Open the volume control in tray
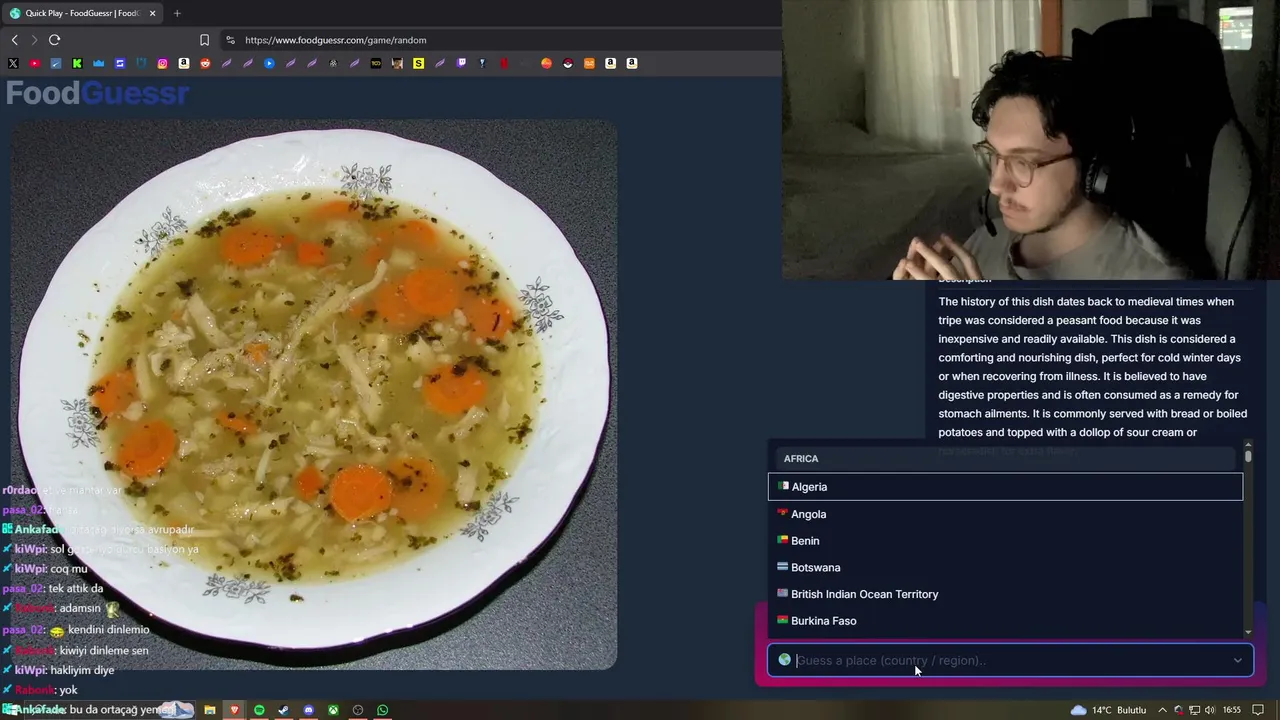Viewport: 1280px width, 720px height. 1211,710
